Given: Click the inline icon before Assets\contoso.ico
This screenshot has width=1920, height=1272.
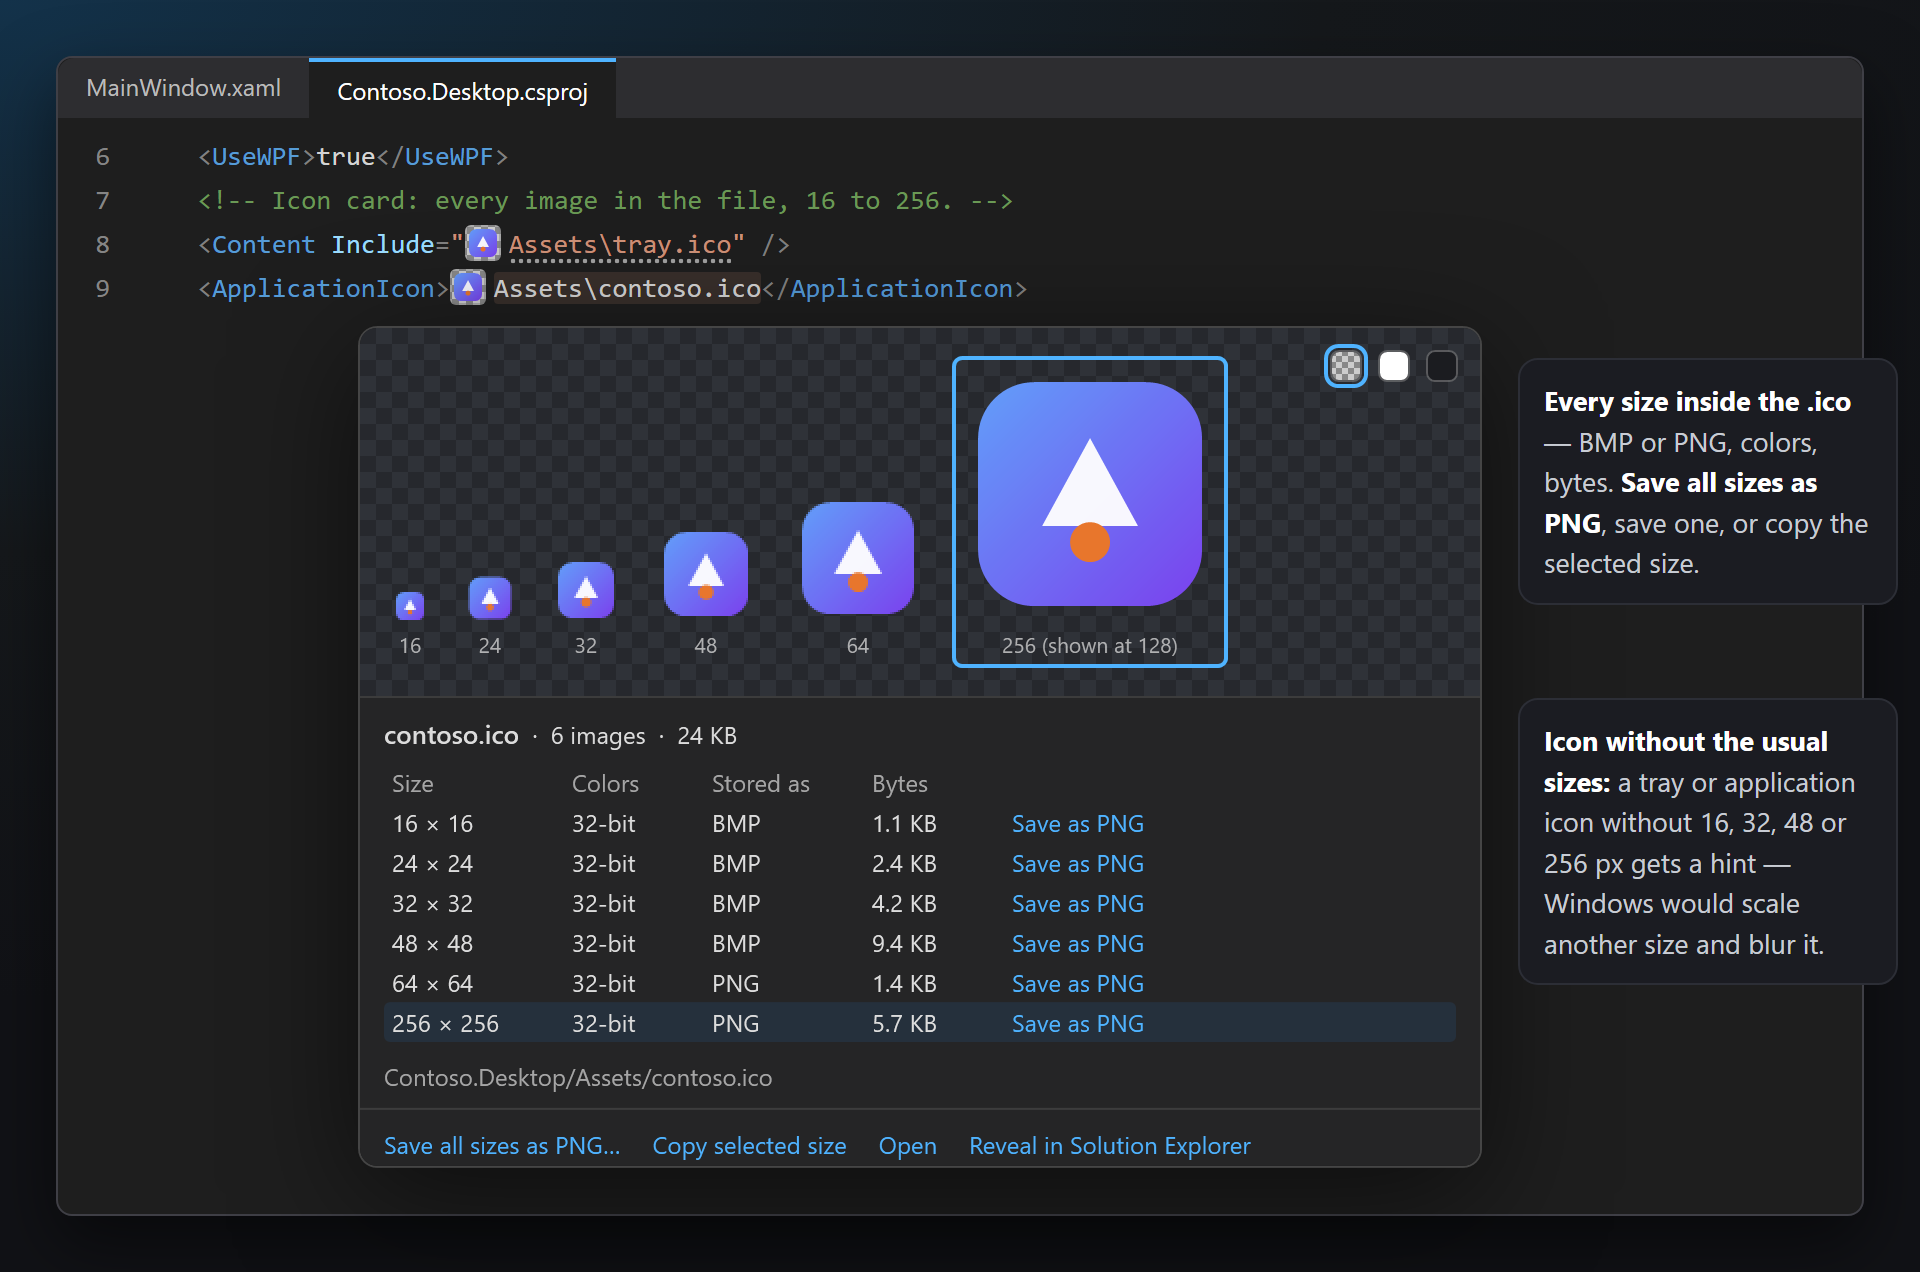Looking at the screenshot, I should click(x=468, y=288).
